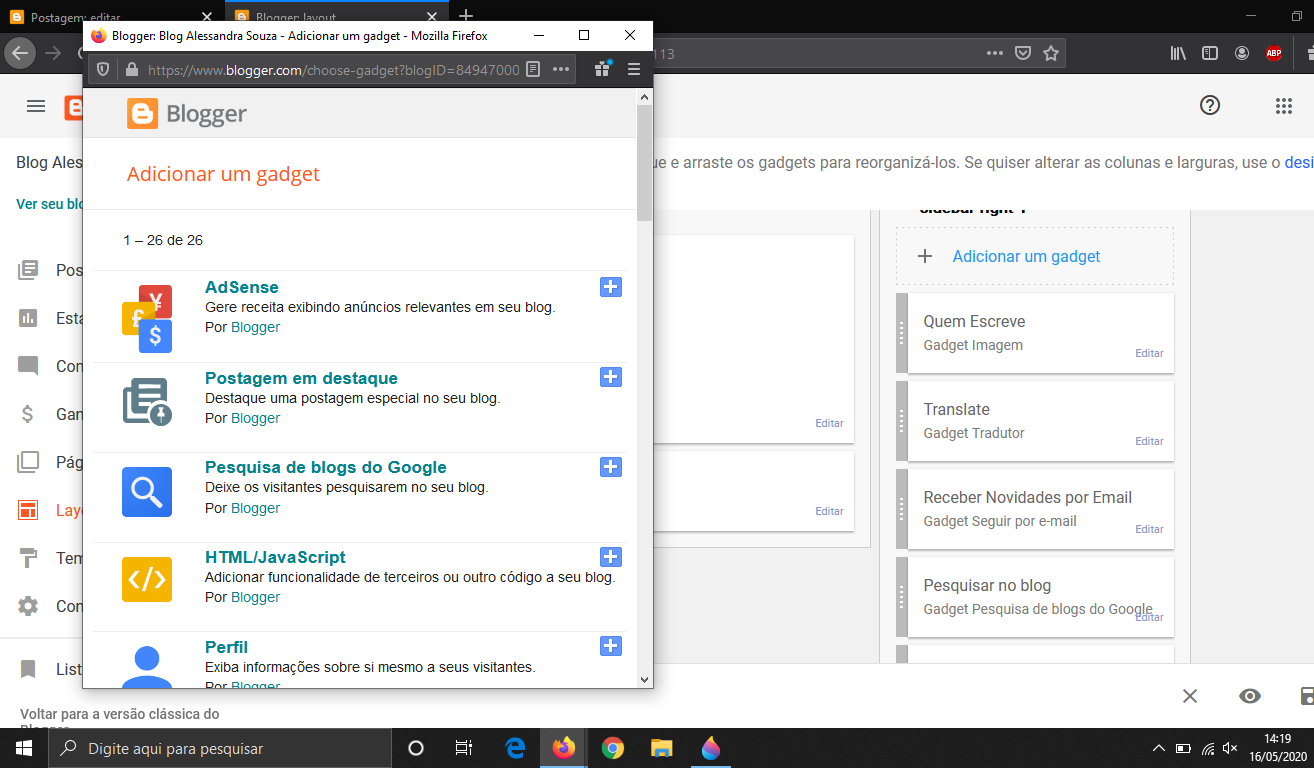1314x768 pixels.
Task: Open page actions three-dots in popup URL bar
Action: click(561, 69)
